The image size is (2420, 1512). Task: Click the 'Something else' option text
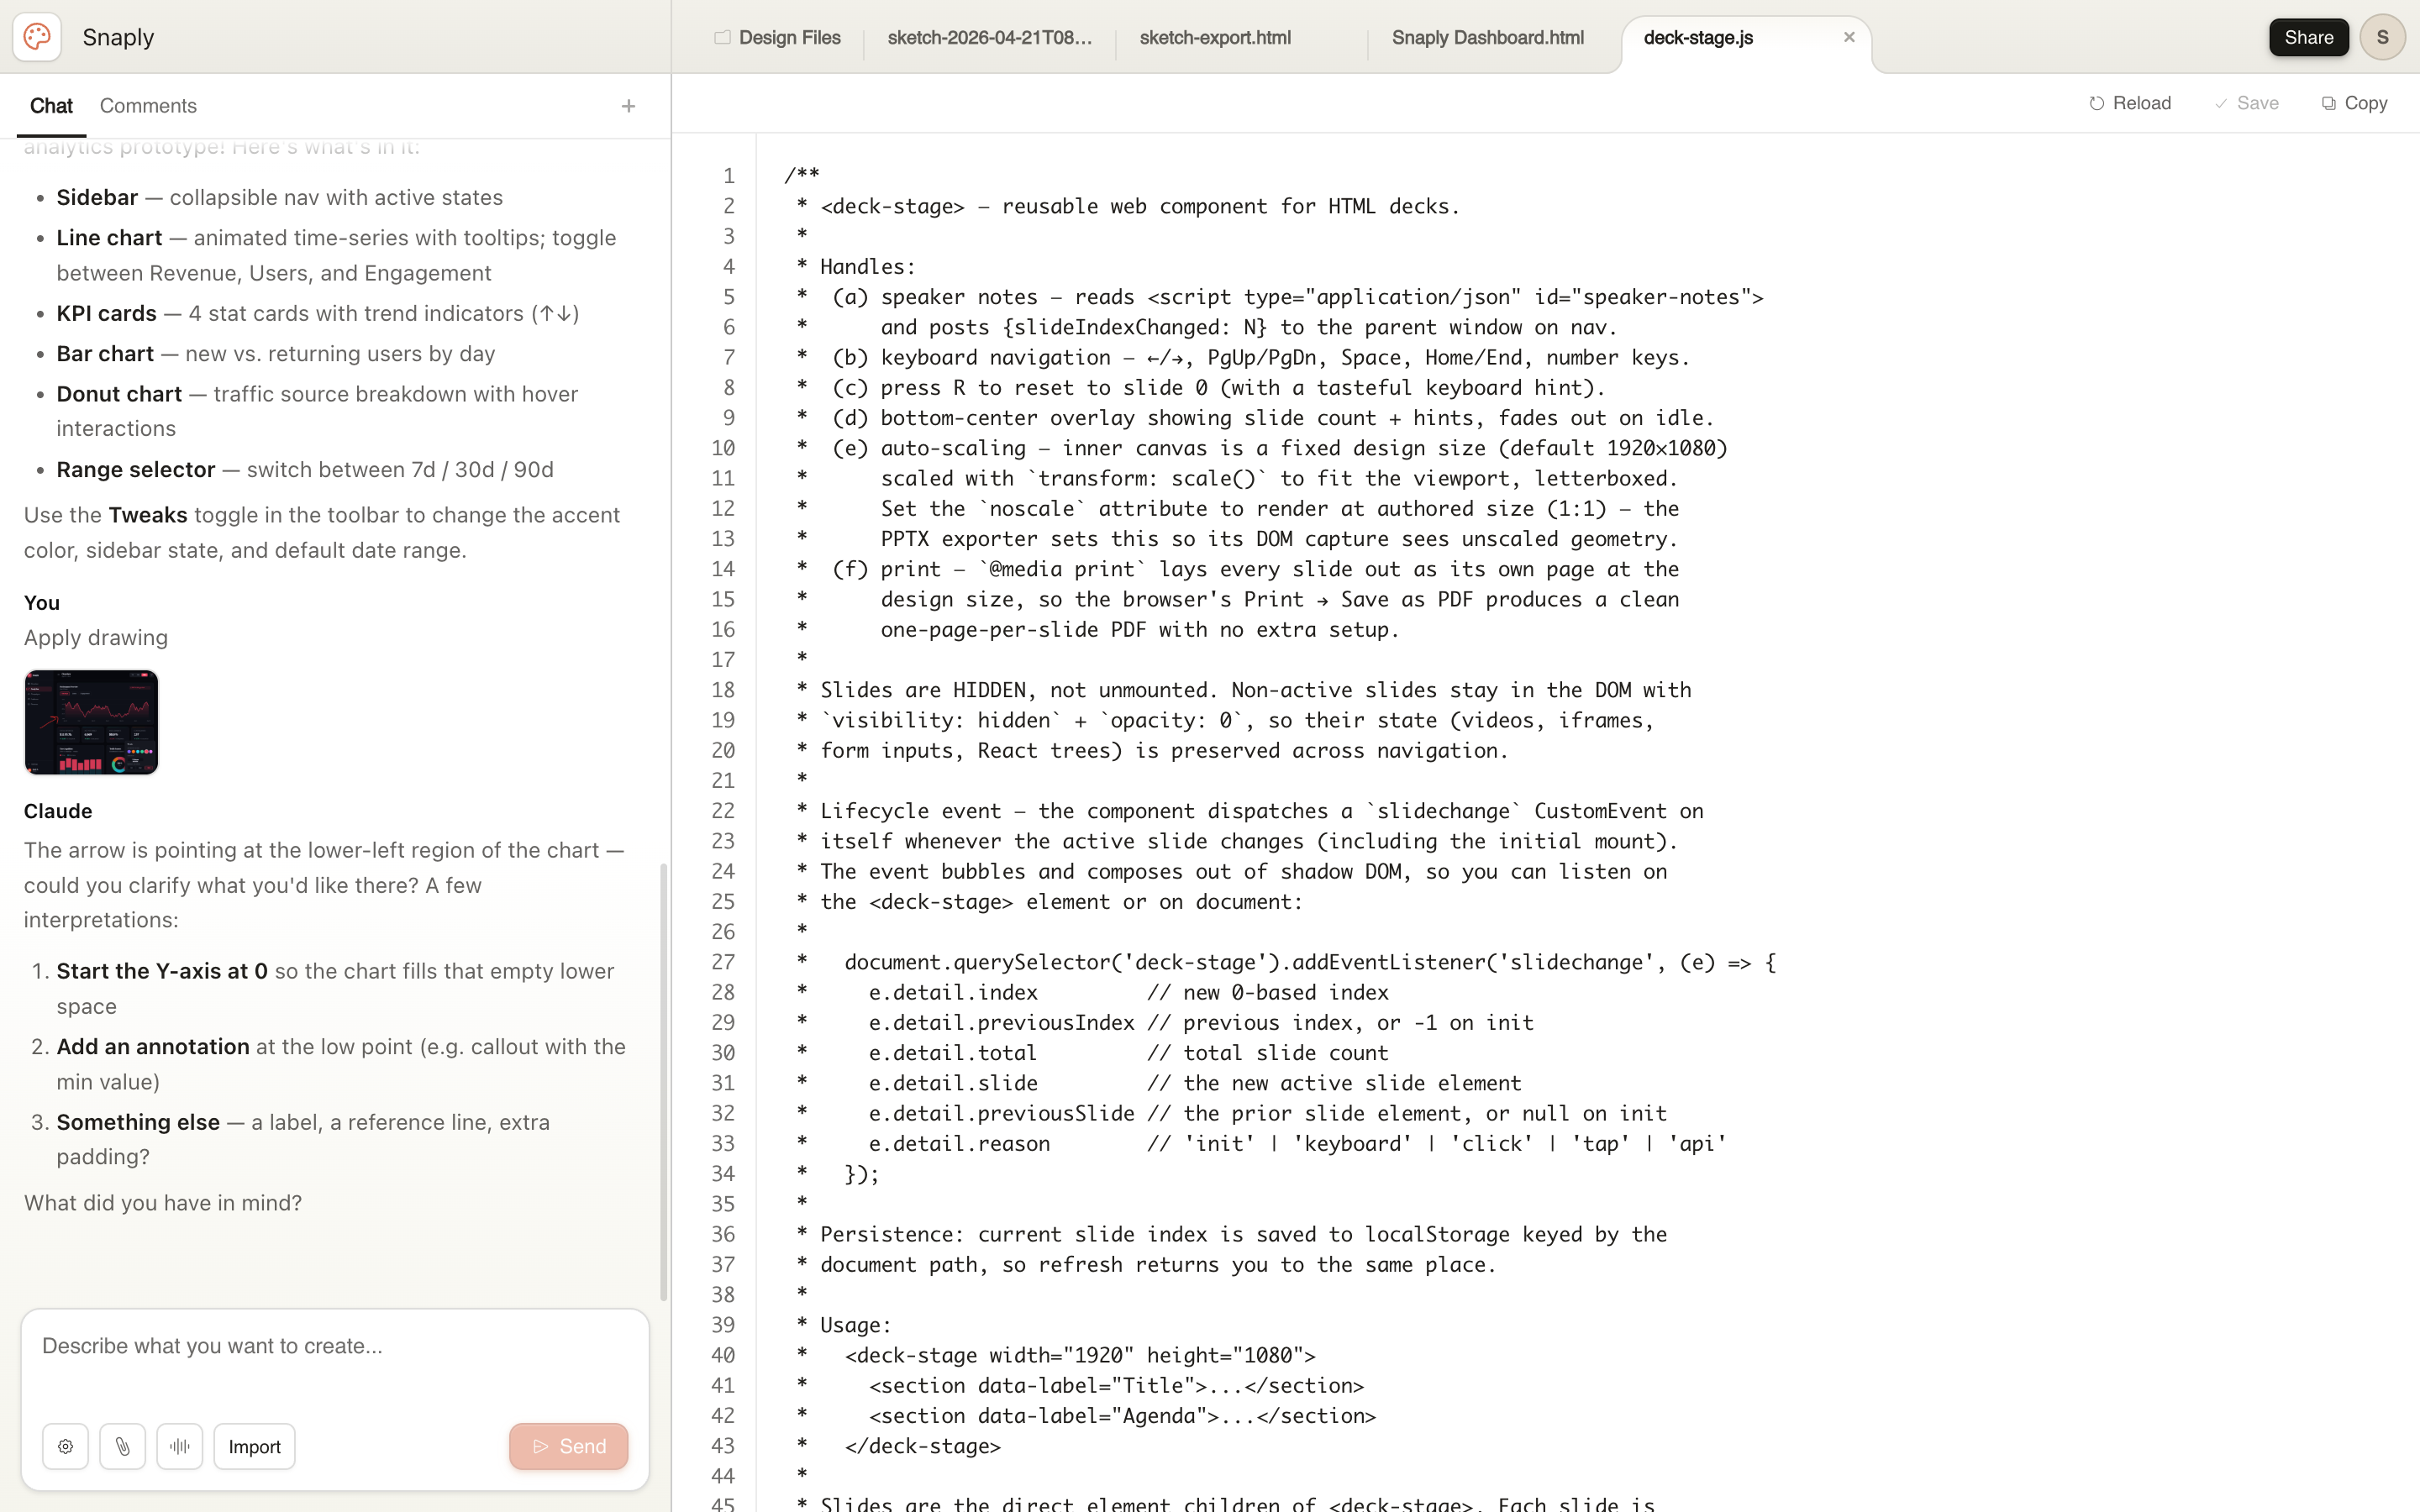click(x=138, y=1122)
